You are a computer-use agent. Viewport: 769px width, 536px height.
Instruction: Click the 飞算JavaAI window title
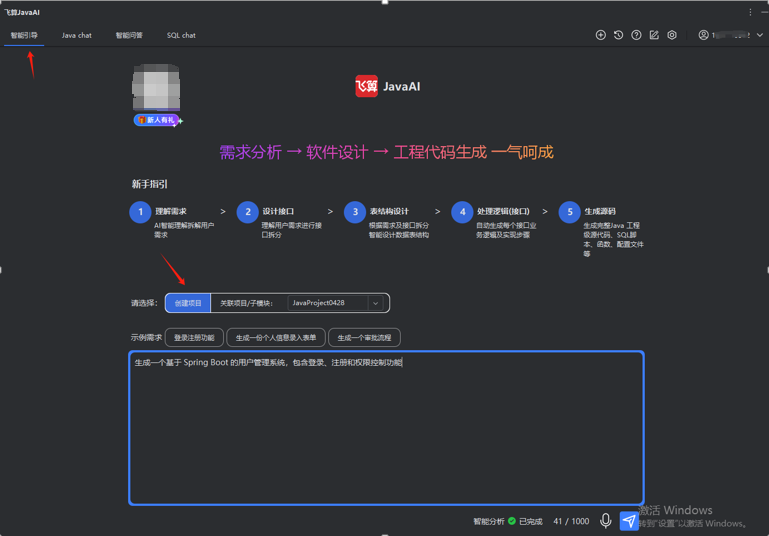point(22,12)
